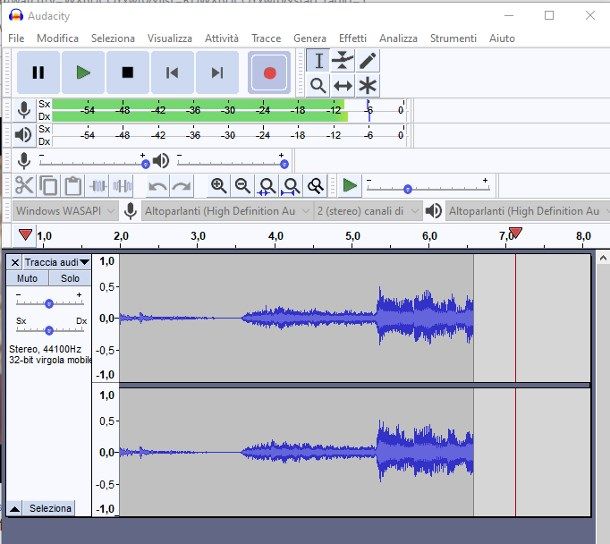The width and height of the screenshot is (610, 544).
Task: Click the Cut scissors icon
Action: click(x=24, y=185)
